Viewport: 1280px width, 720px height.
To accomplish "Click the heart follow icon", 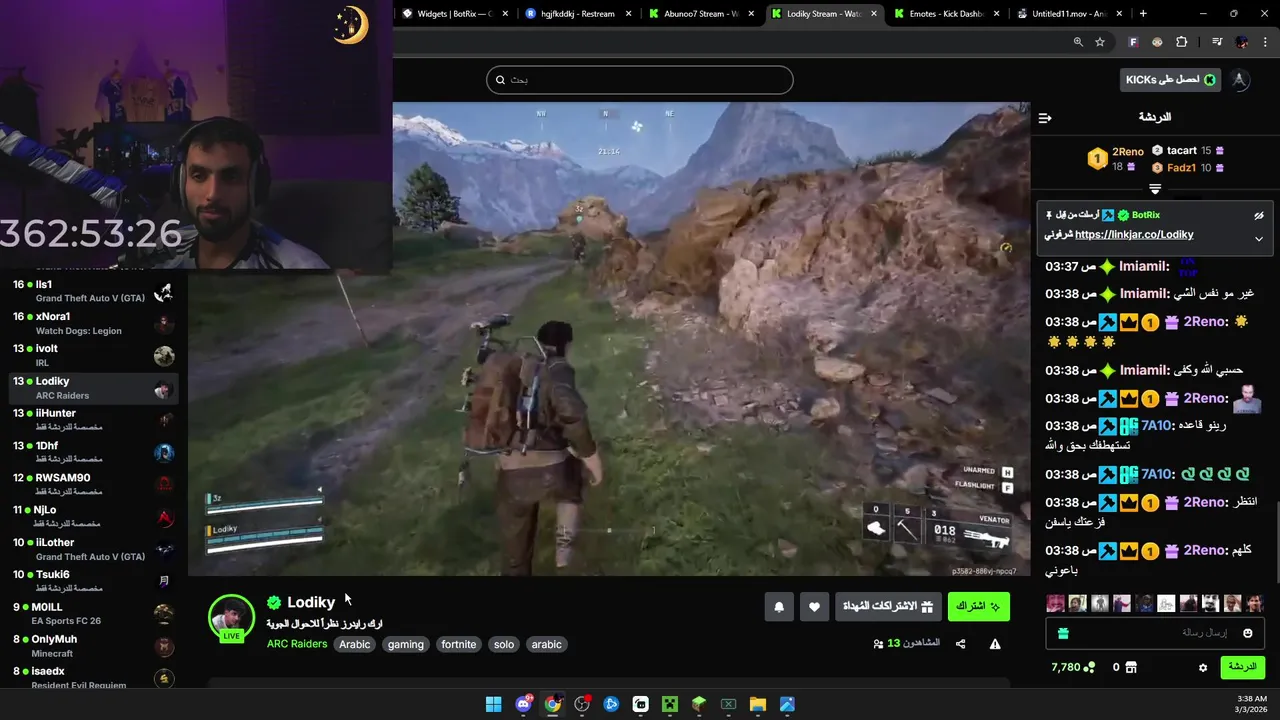I will point(814,606).
